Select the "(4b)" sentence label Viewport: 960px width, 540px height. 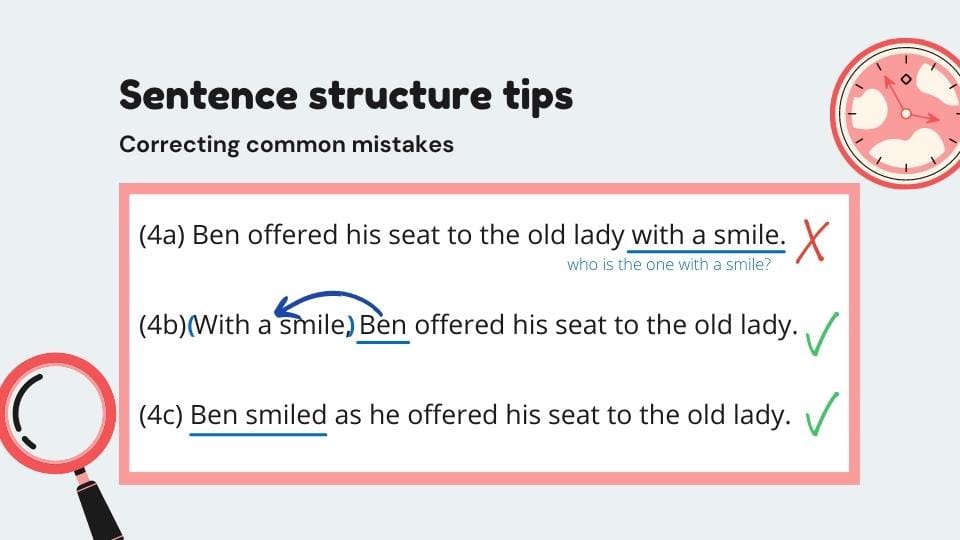tap(162, 325)
